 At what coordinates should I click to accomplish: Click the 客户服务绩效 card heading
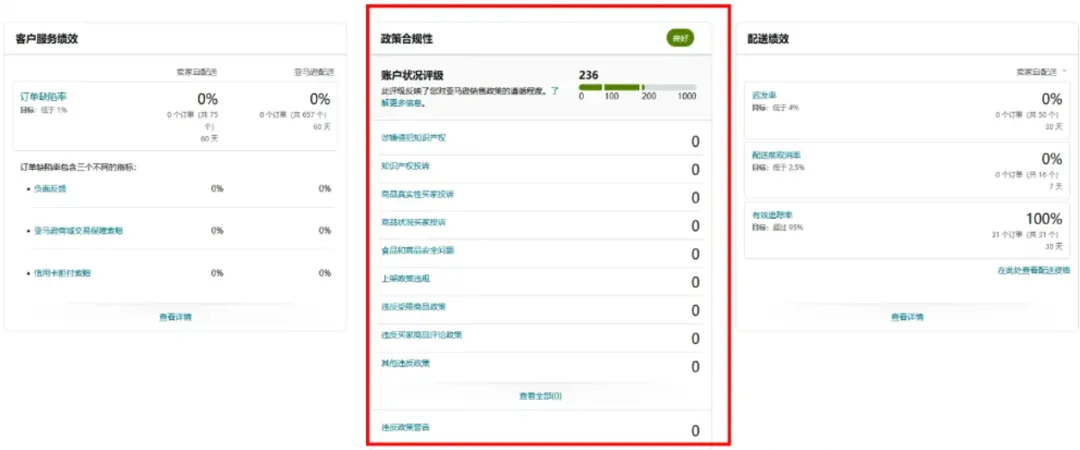point(47,39)
